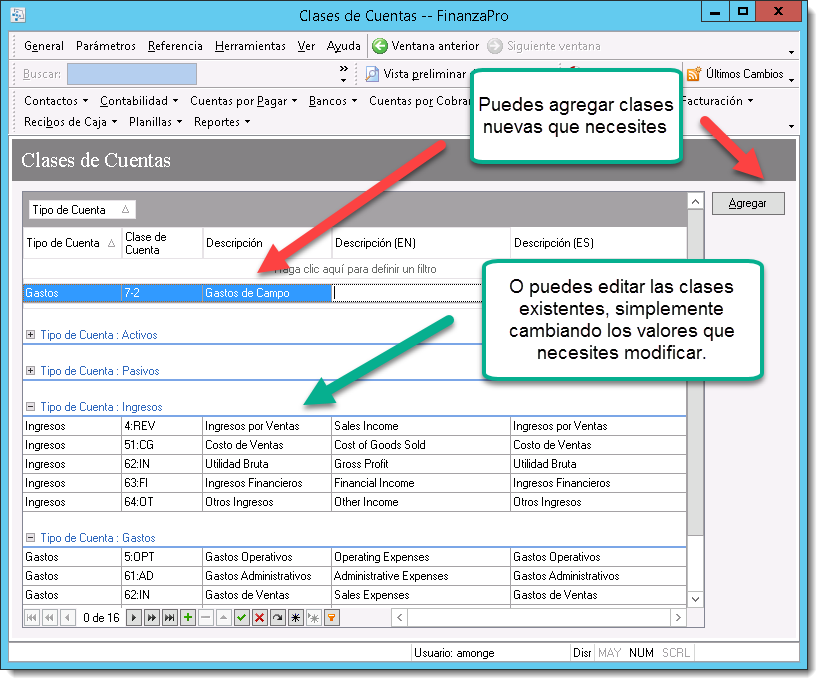
Task: Cancel edits with red X icon
Action: pos(259,618)
